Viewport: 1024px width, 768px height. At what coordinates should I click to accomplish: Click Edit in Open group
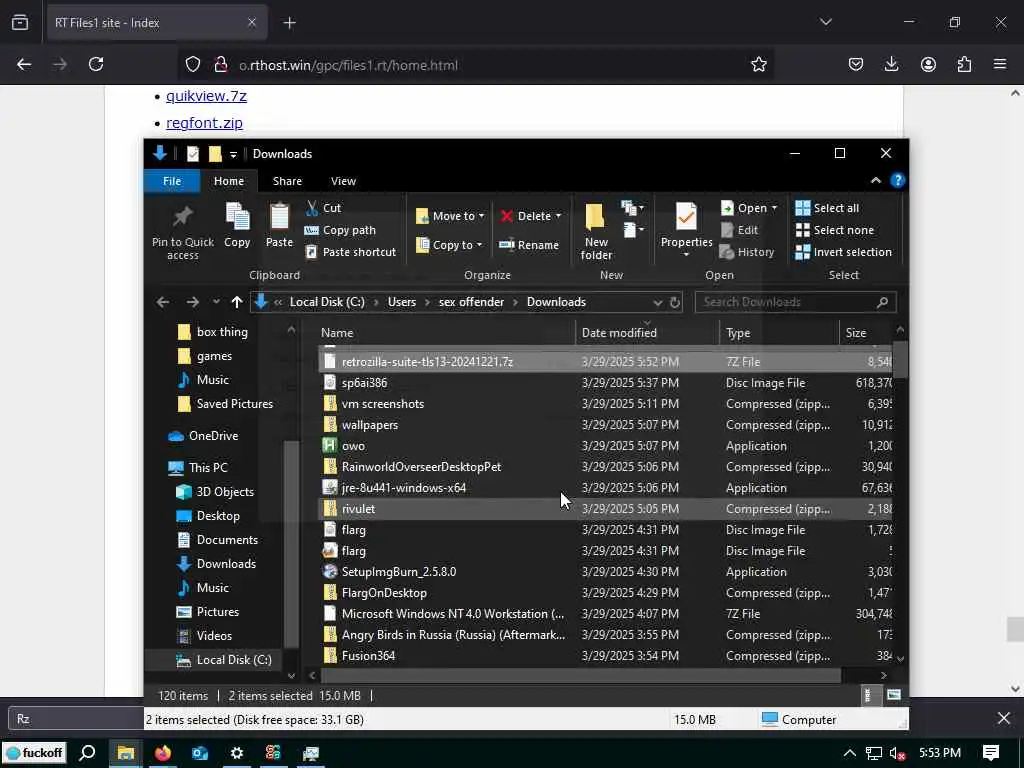[739, 230]
